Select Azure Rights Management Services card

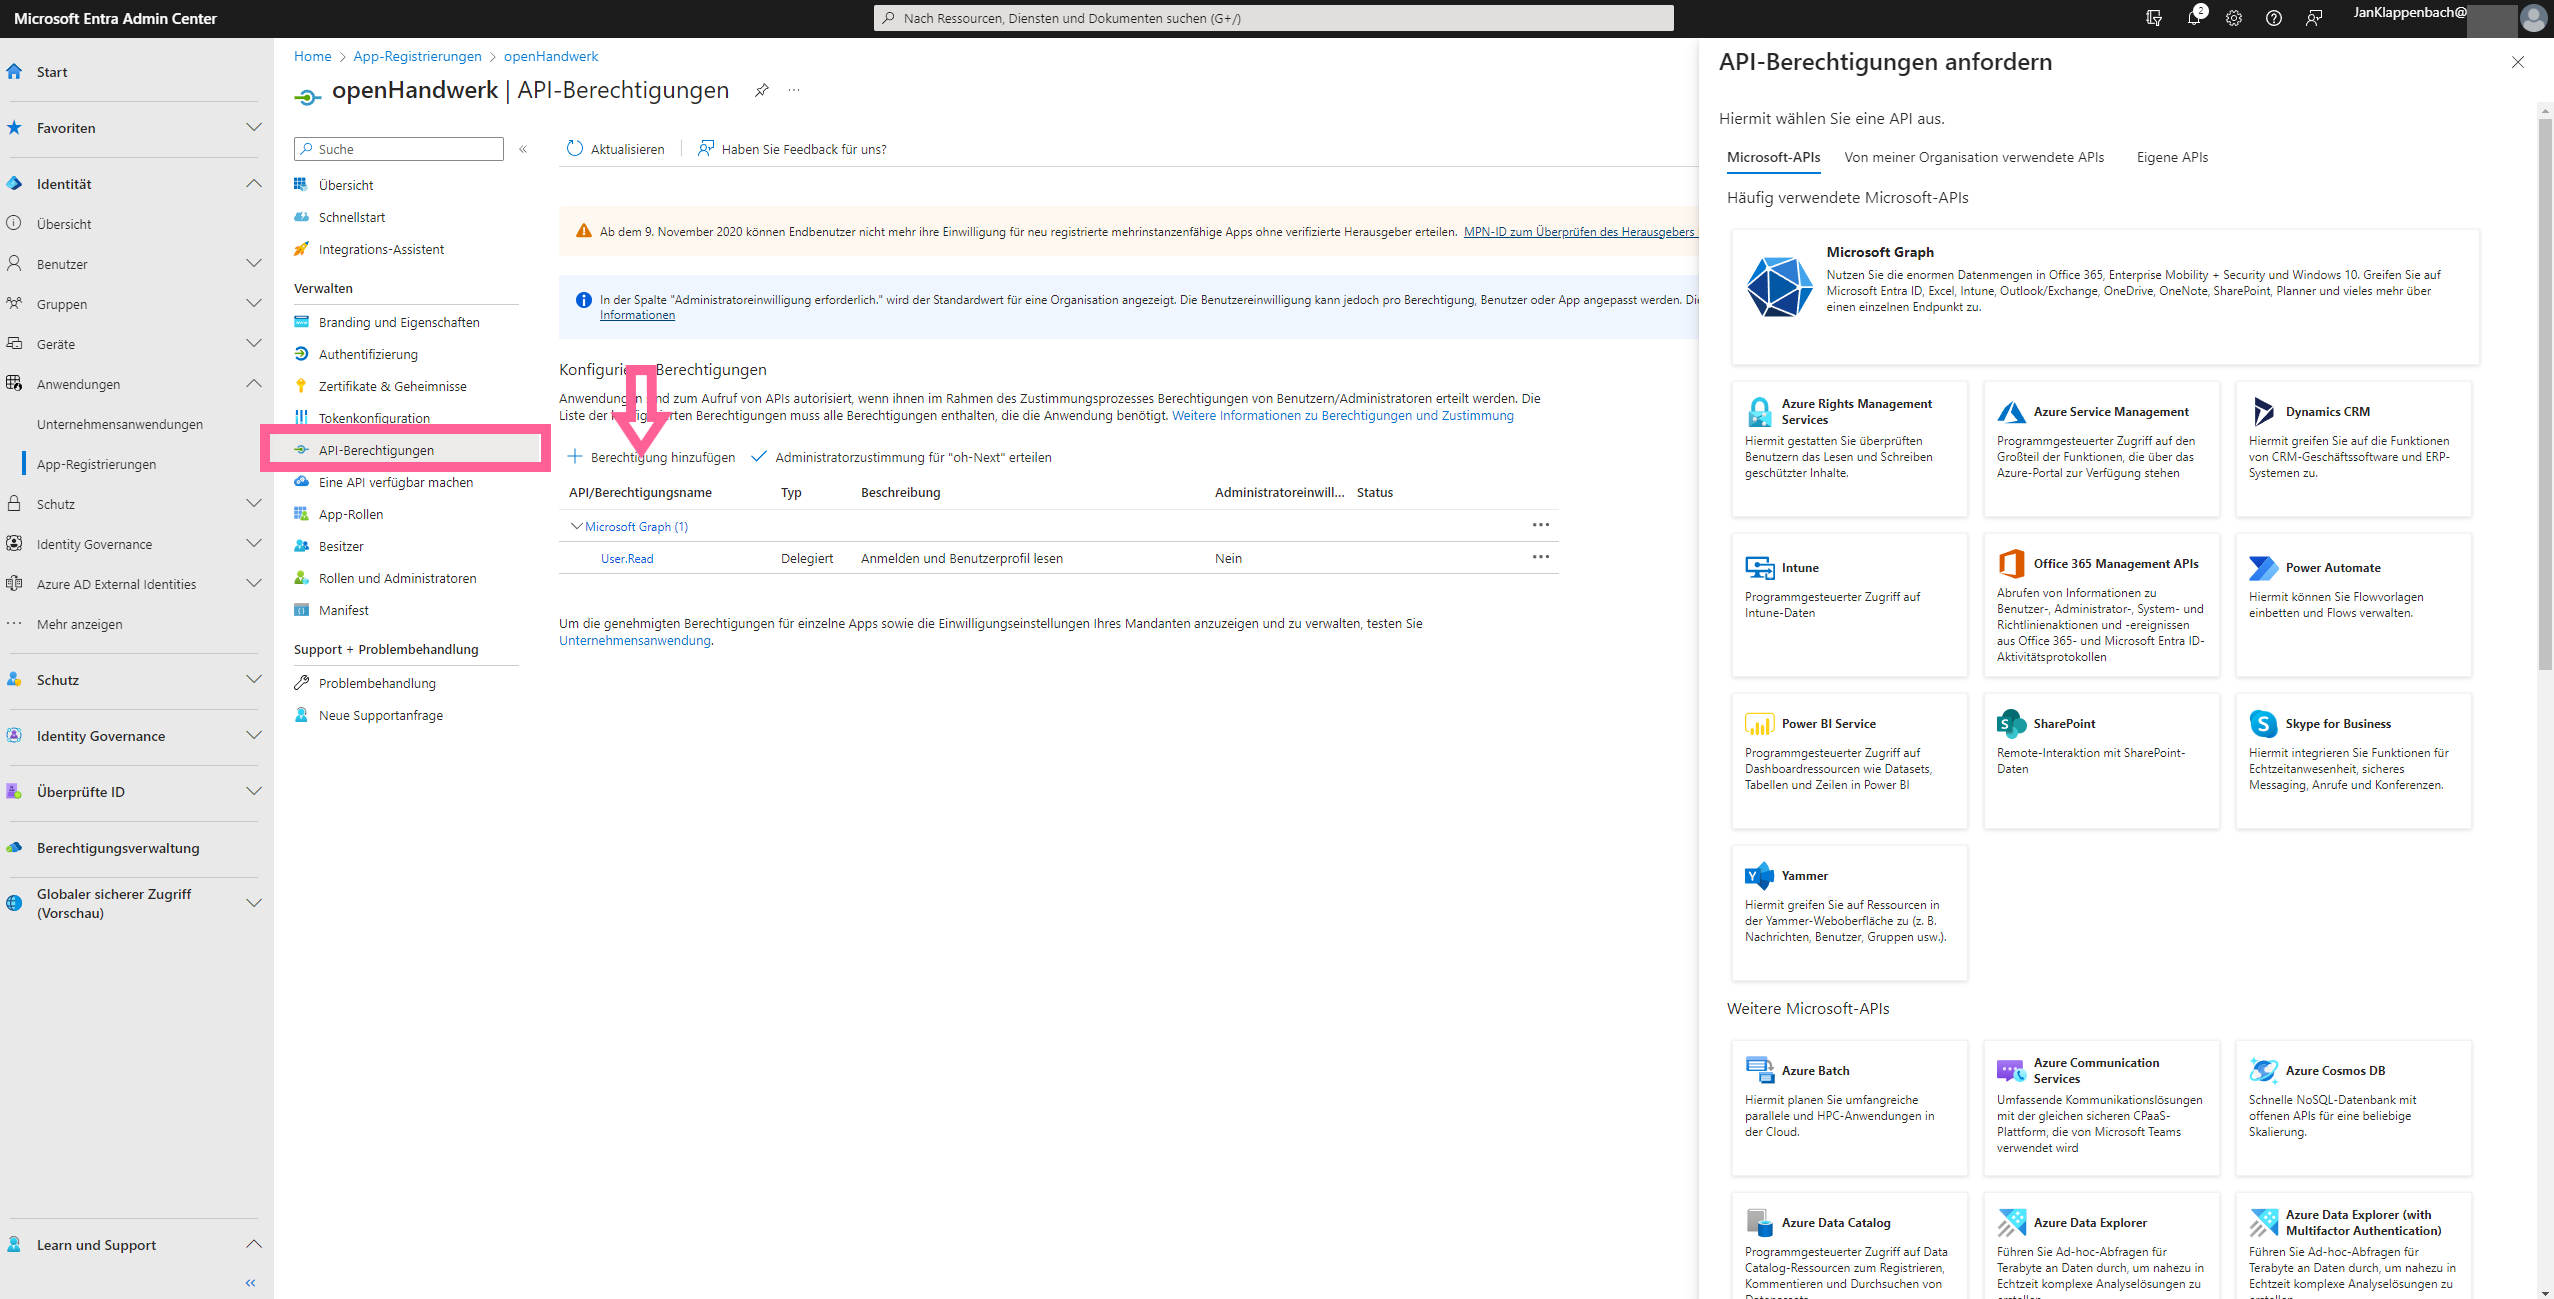[1849, 449]
